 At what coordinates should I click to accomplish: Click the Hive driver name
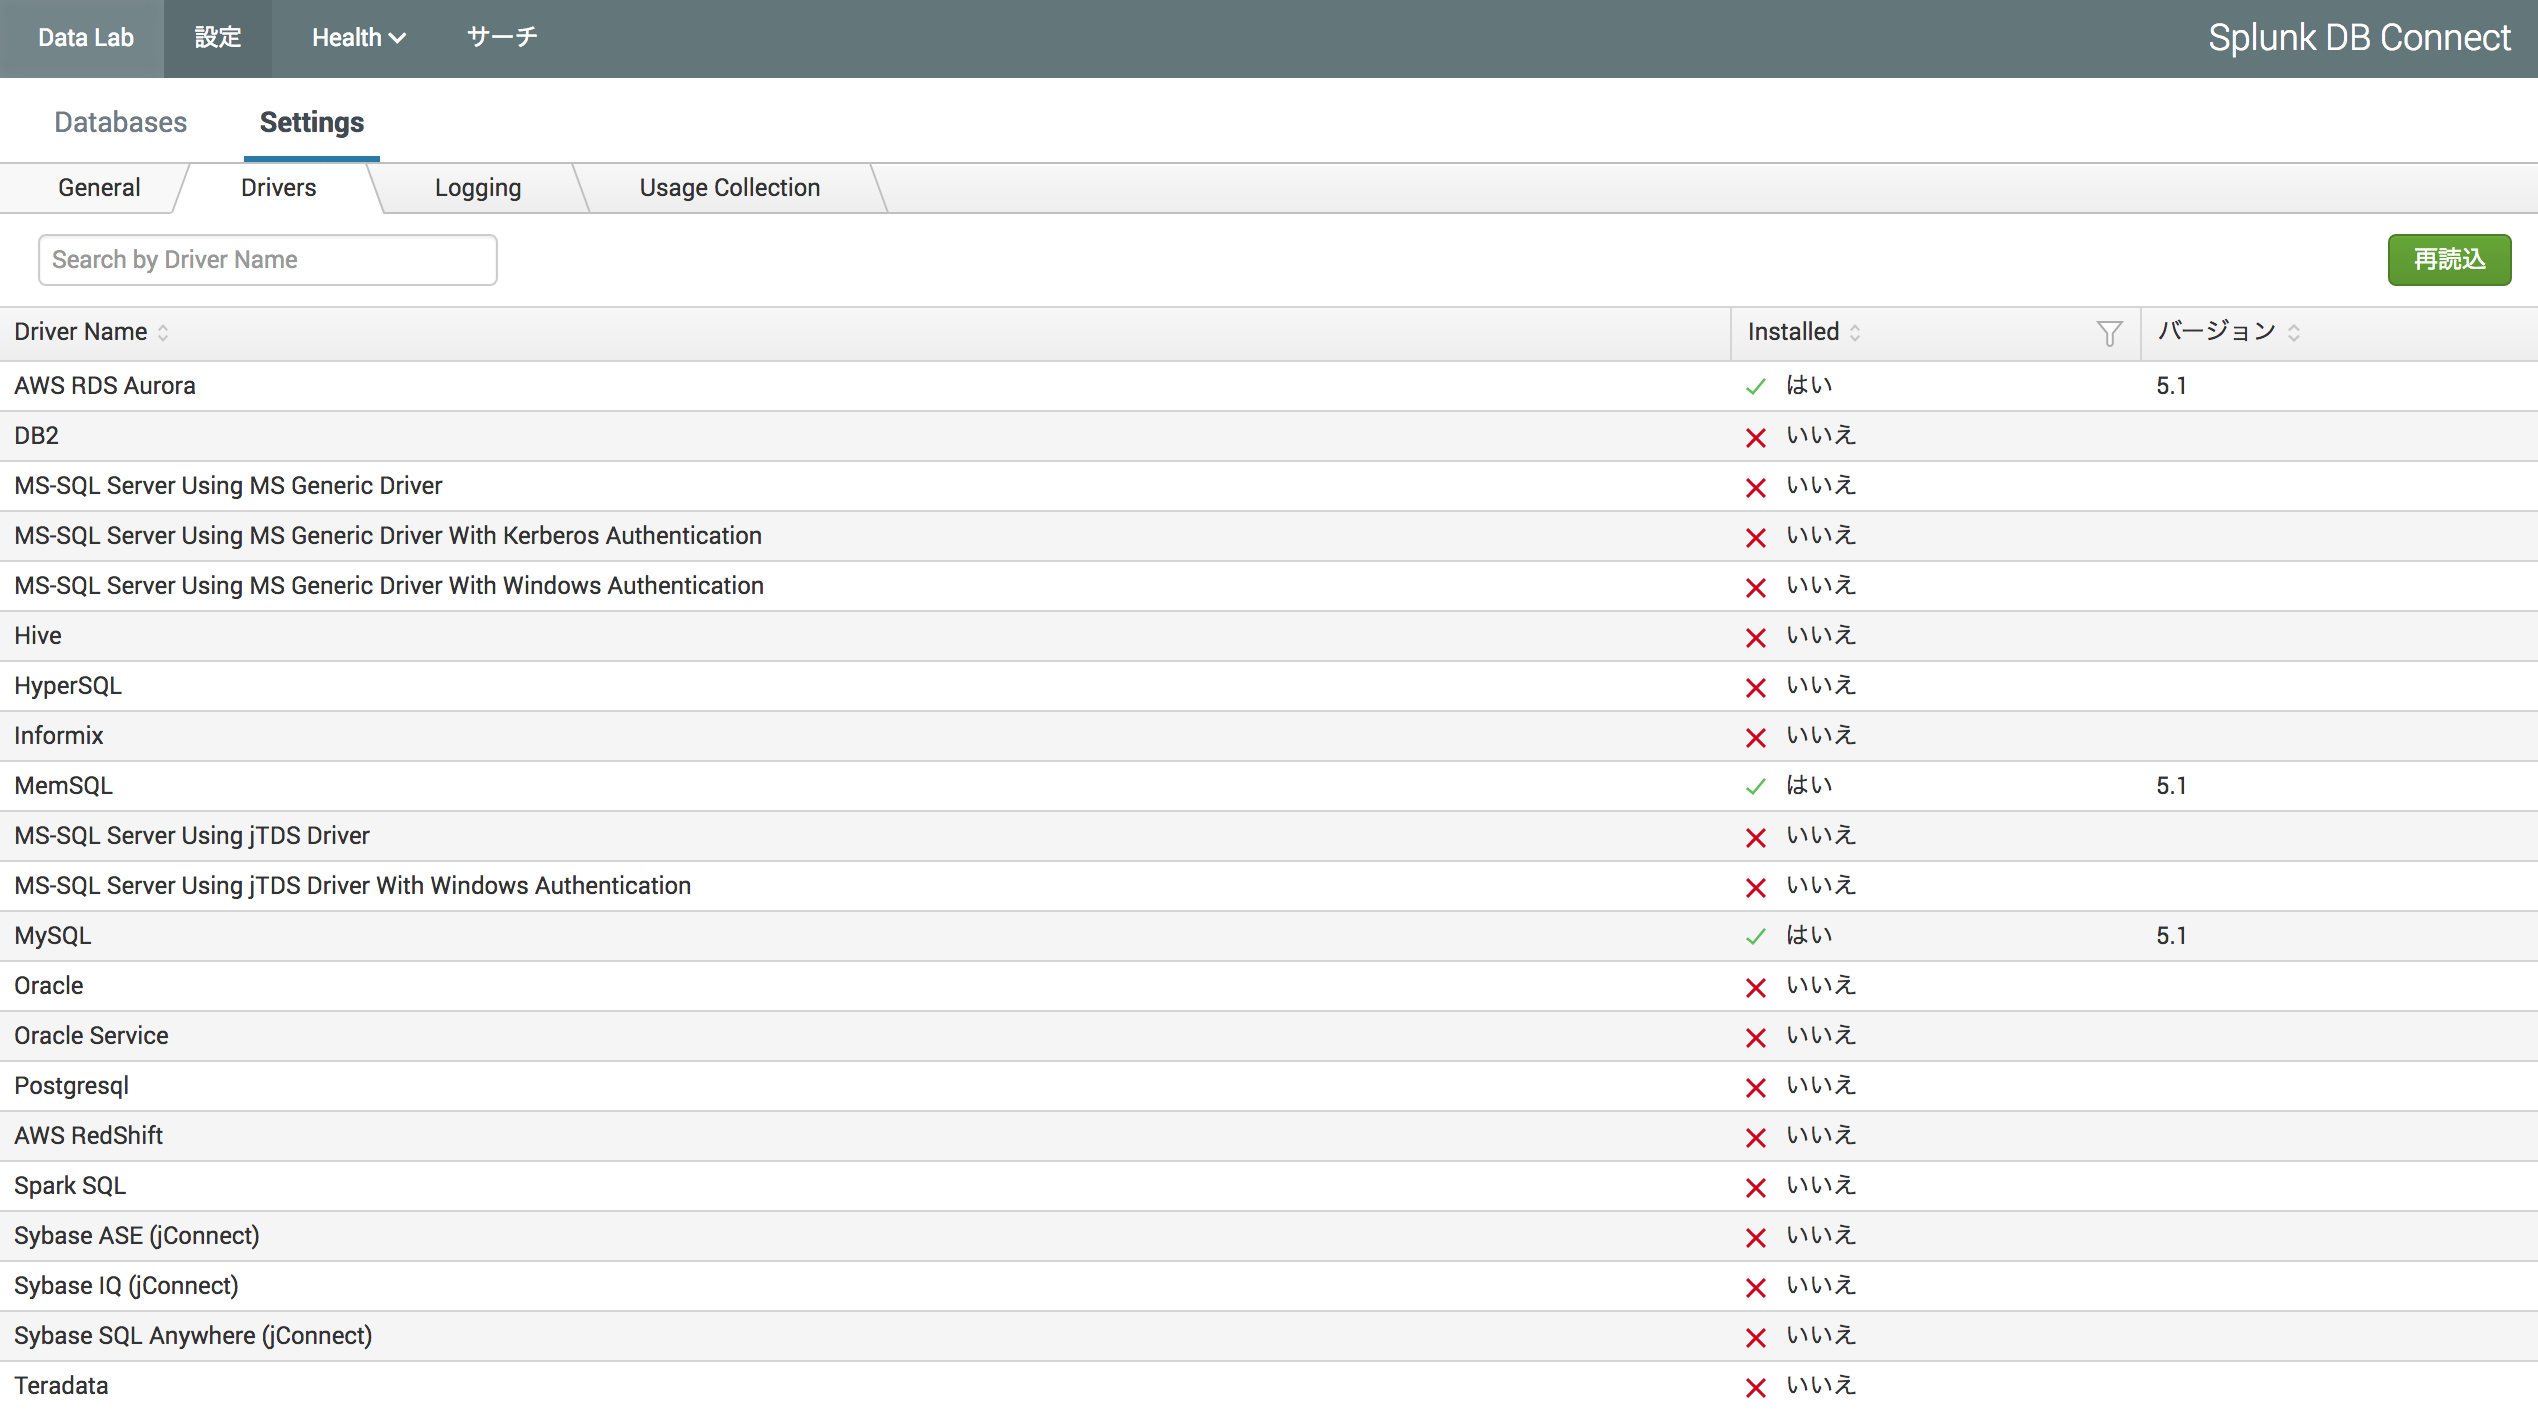pyautogui.click(x=37, y=636)
